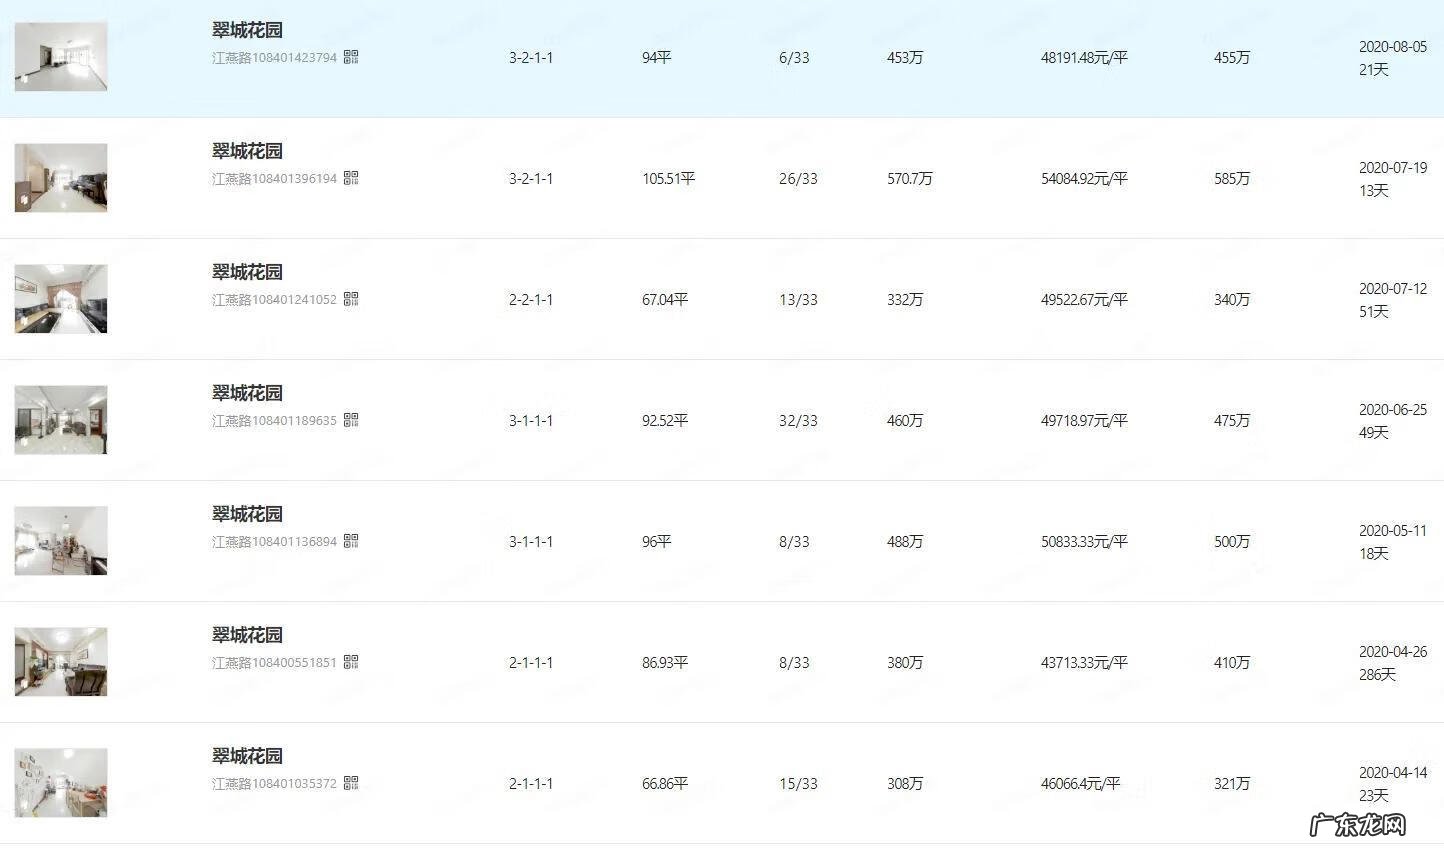Open floor plan icon beside listing 108401423794
Screen dimensions: 1444x854
351,57
